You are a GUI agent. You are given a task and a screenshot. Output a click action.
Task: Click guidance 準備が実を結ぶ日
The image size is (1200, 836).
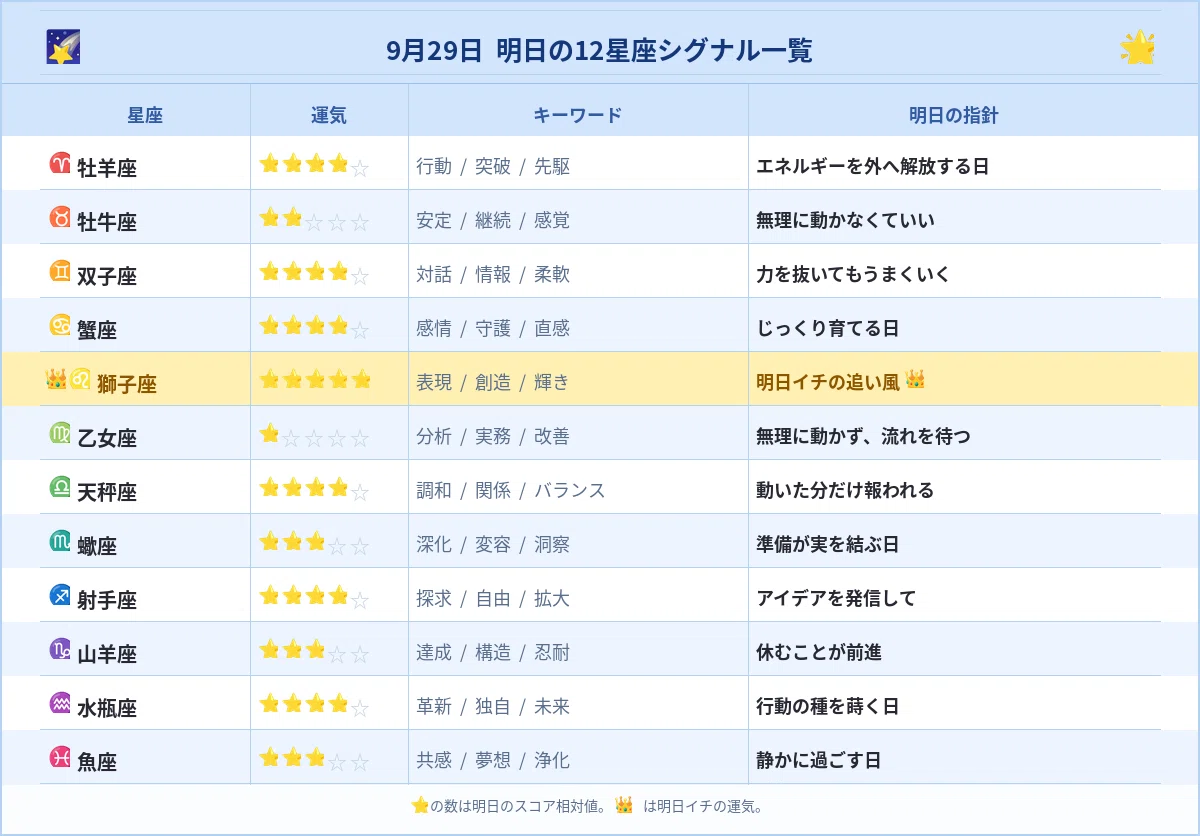pos(828,544)
